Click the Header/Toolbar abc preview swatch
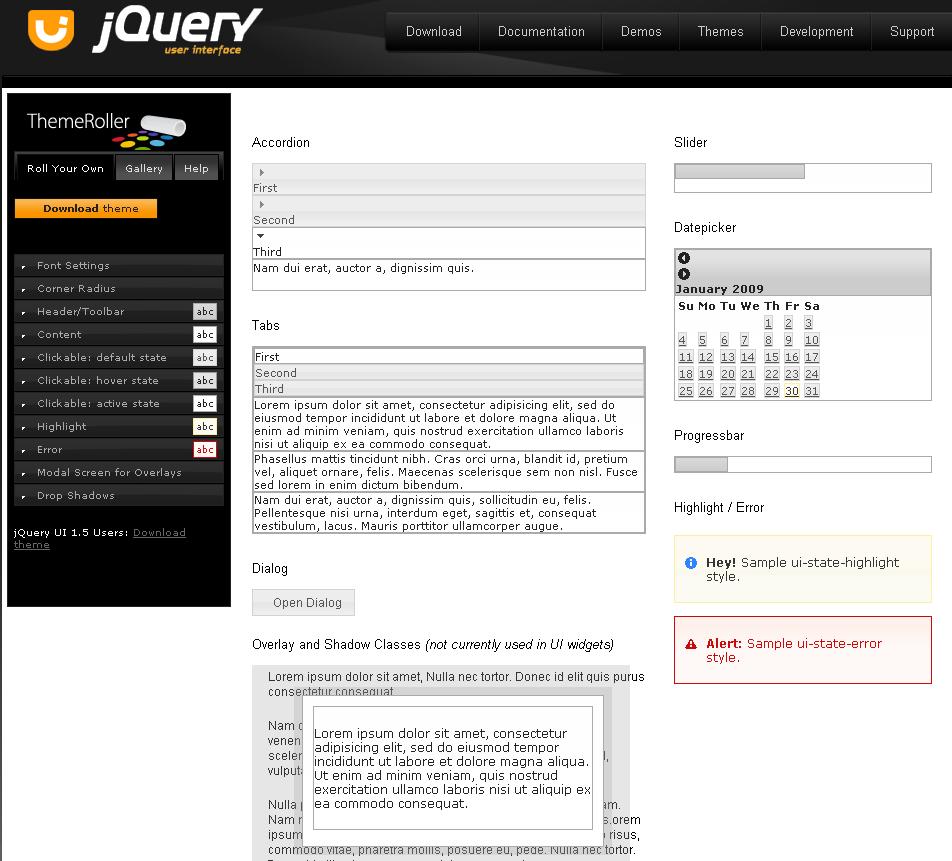952x861 pixels. point(205,312)
